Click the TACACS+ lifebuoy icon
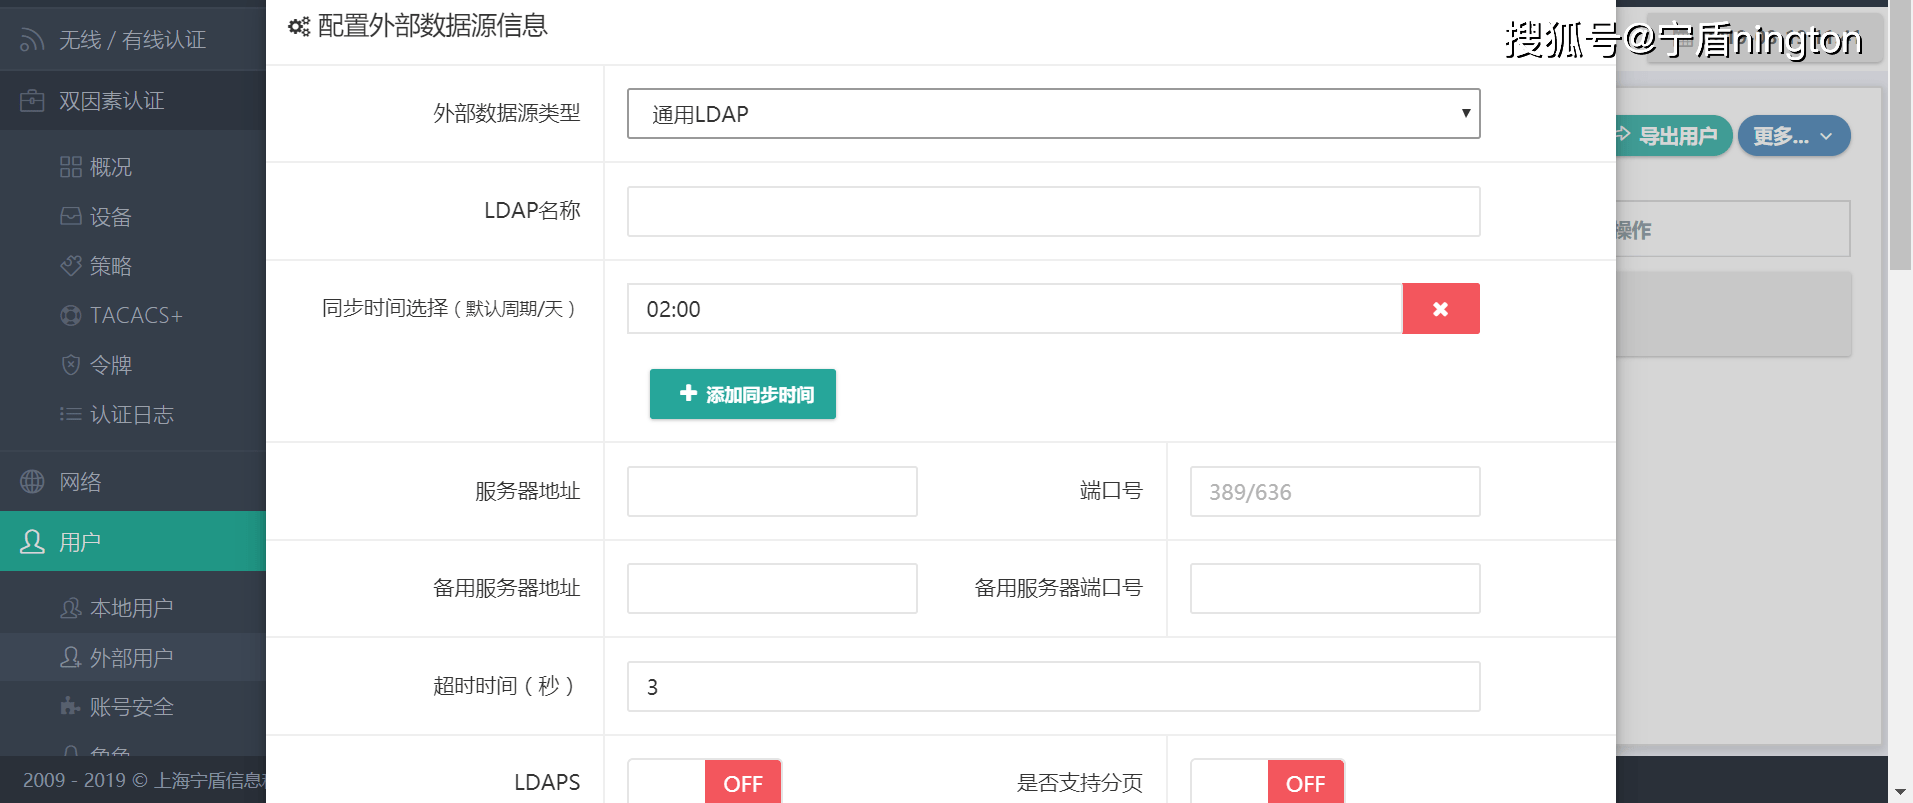The width and height of the screenshot is (1913, 803). click(x=71, y=315)
